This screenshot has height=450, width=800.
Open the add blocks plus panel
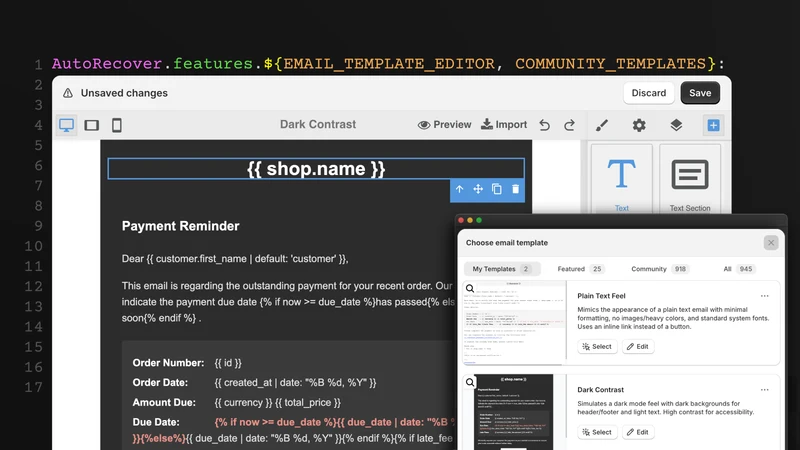(713, 125)
